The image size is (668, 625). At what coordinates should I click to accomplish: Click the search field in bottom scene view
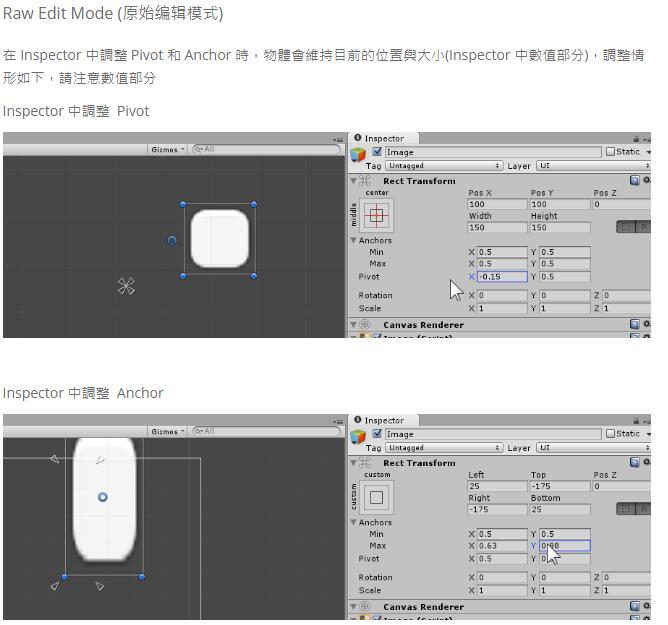pos(267,432)
